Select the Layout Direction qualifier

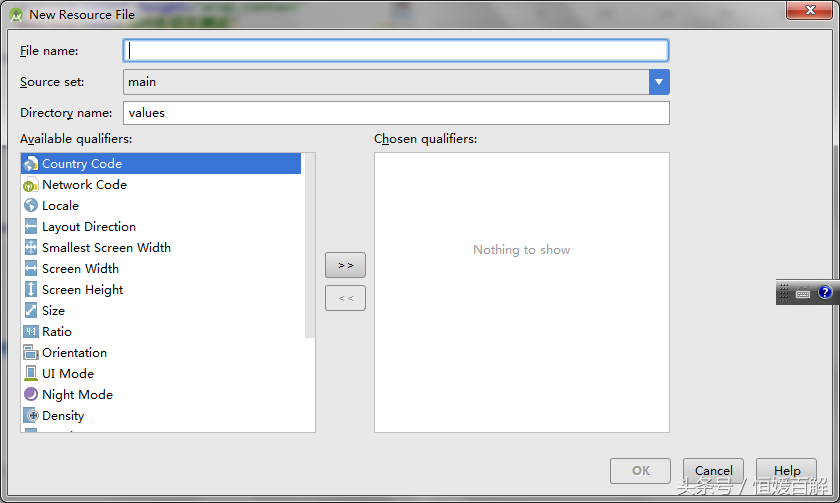coord(161,227)
